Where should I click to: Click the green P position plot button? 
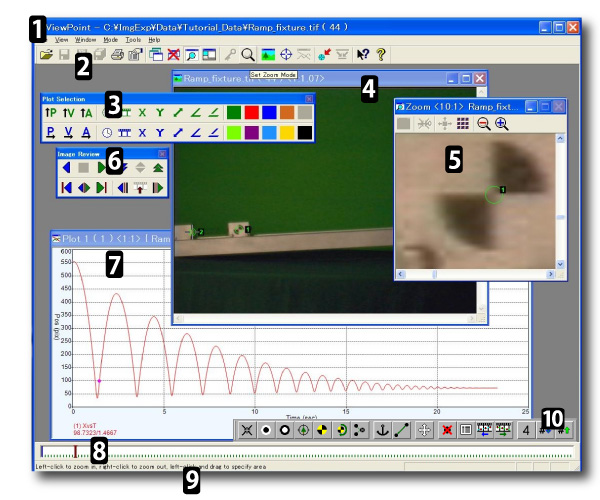point(51,113)
